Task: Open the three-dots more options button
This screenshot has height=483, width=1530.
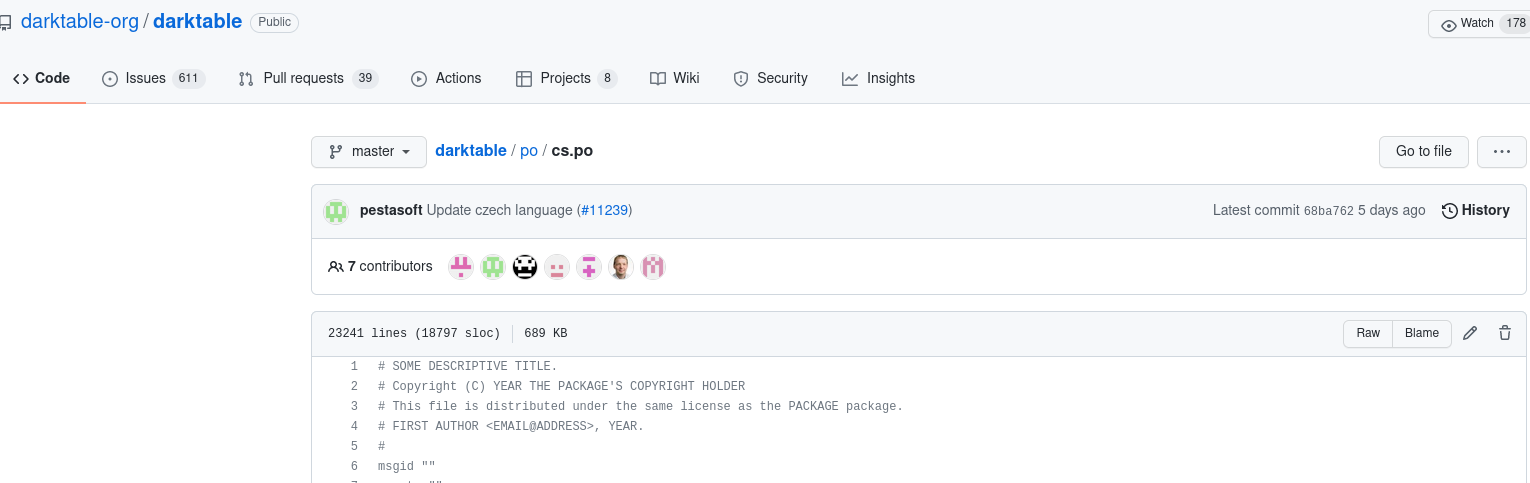Action: point(1501,152)
